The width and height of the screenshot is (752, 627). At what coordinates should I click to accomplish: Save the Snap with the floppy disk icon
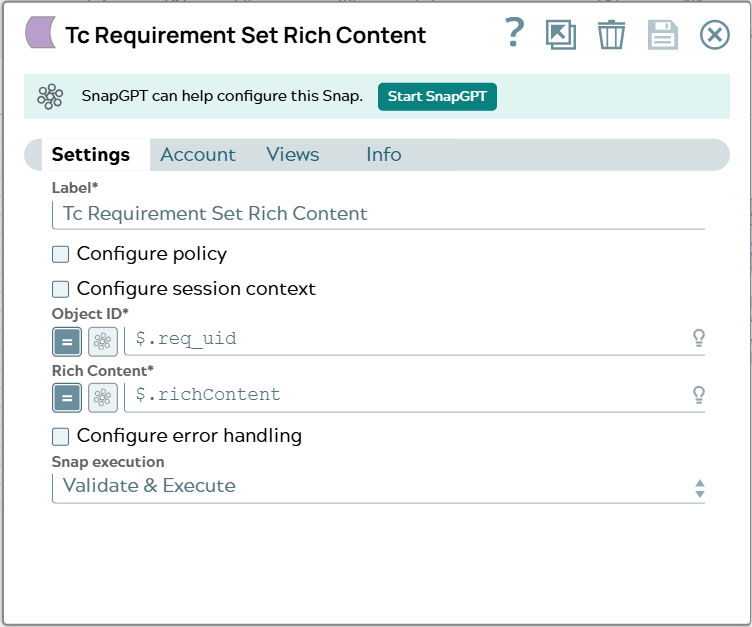point(663,35)
